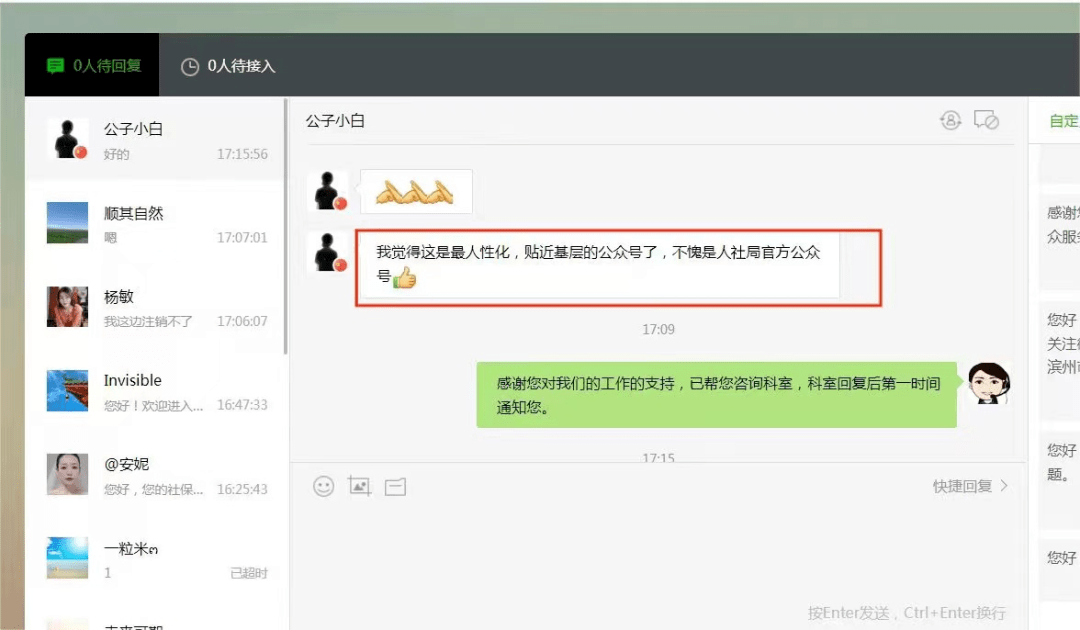Click @安妮's profile photo
1080x630 pixels.
point(68,474)
